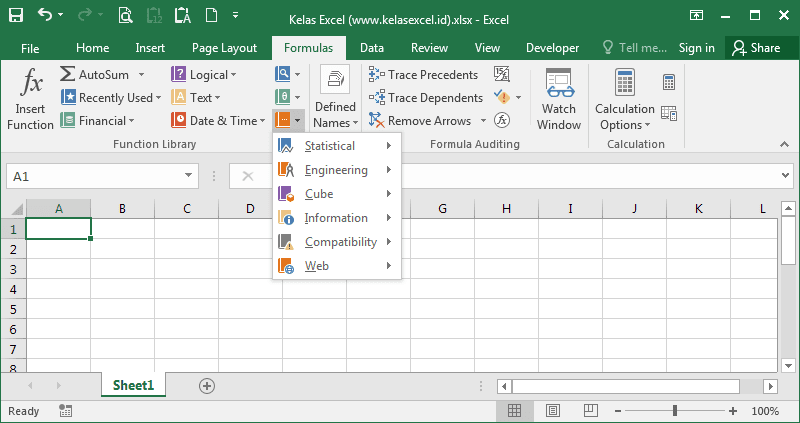800x423 pixels.
Task: Select row 5 header
Action: [13, 309]
